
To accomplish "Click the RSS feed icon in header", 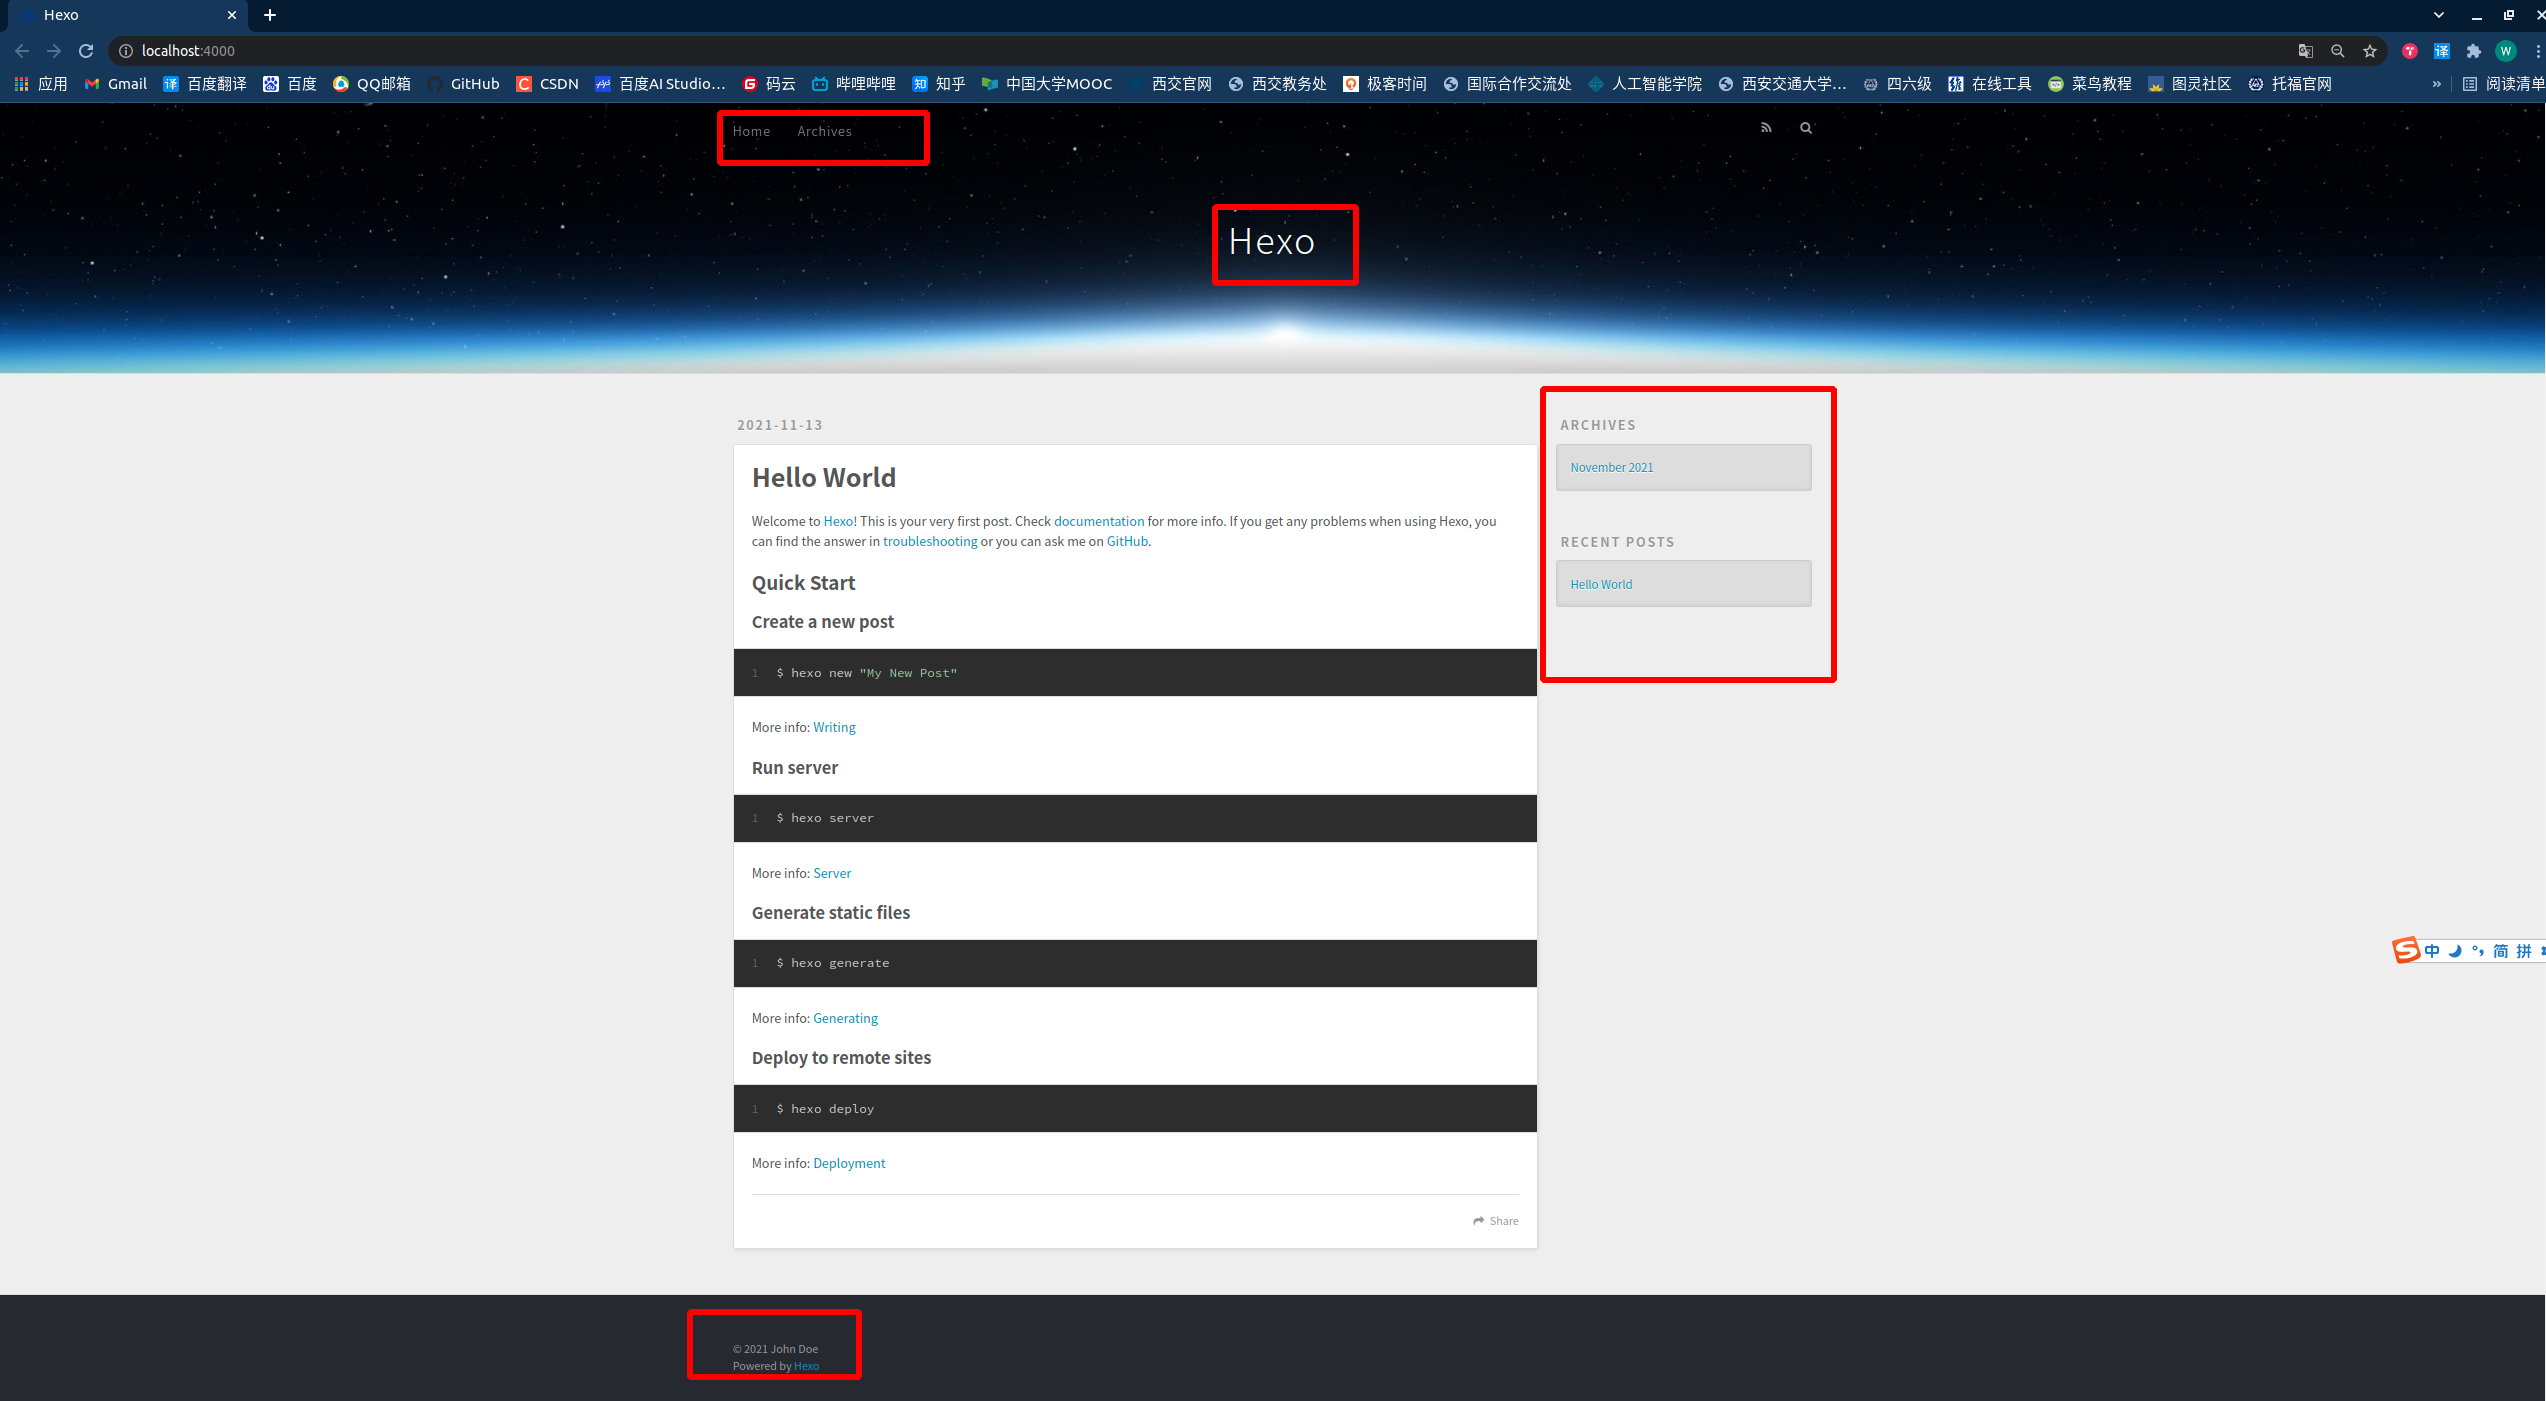I will click(1766, 128).
